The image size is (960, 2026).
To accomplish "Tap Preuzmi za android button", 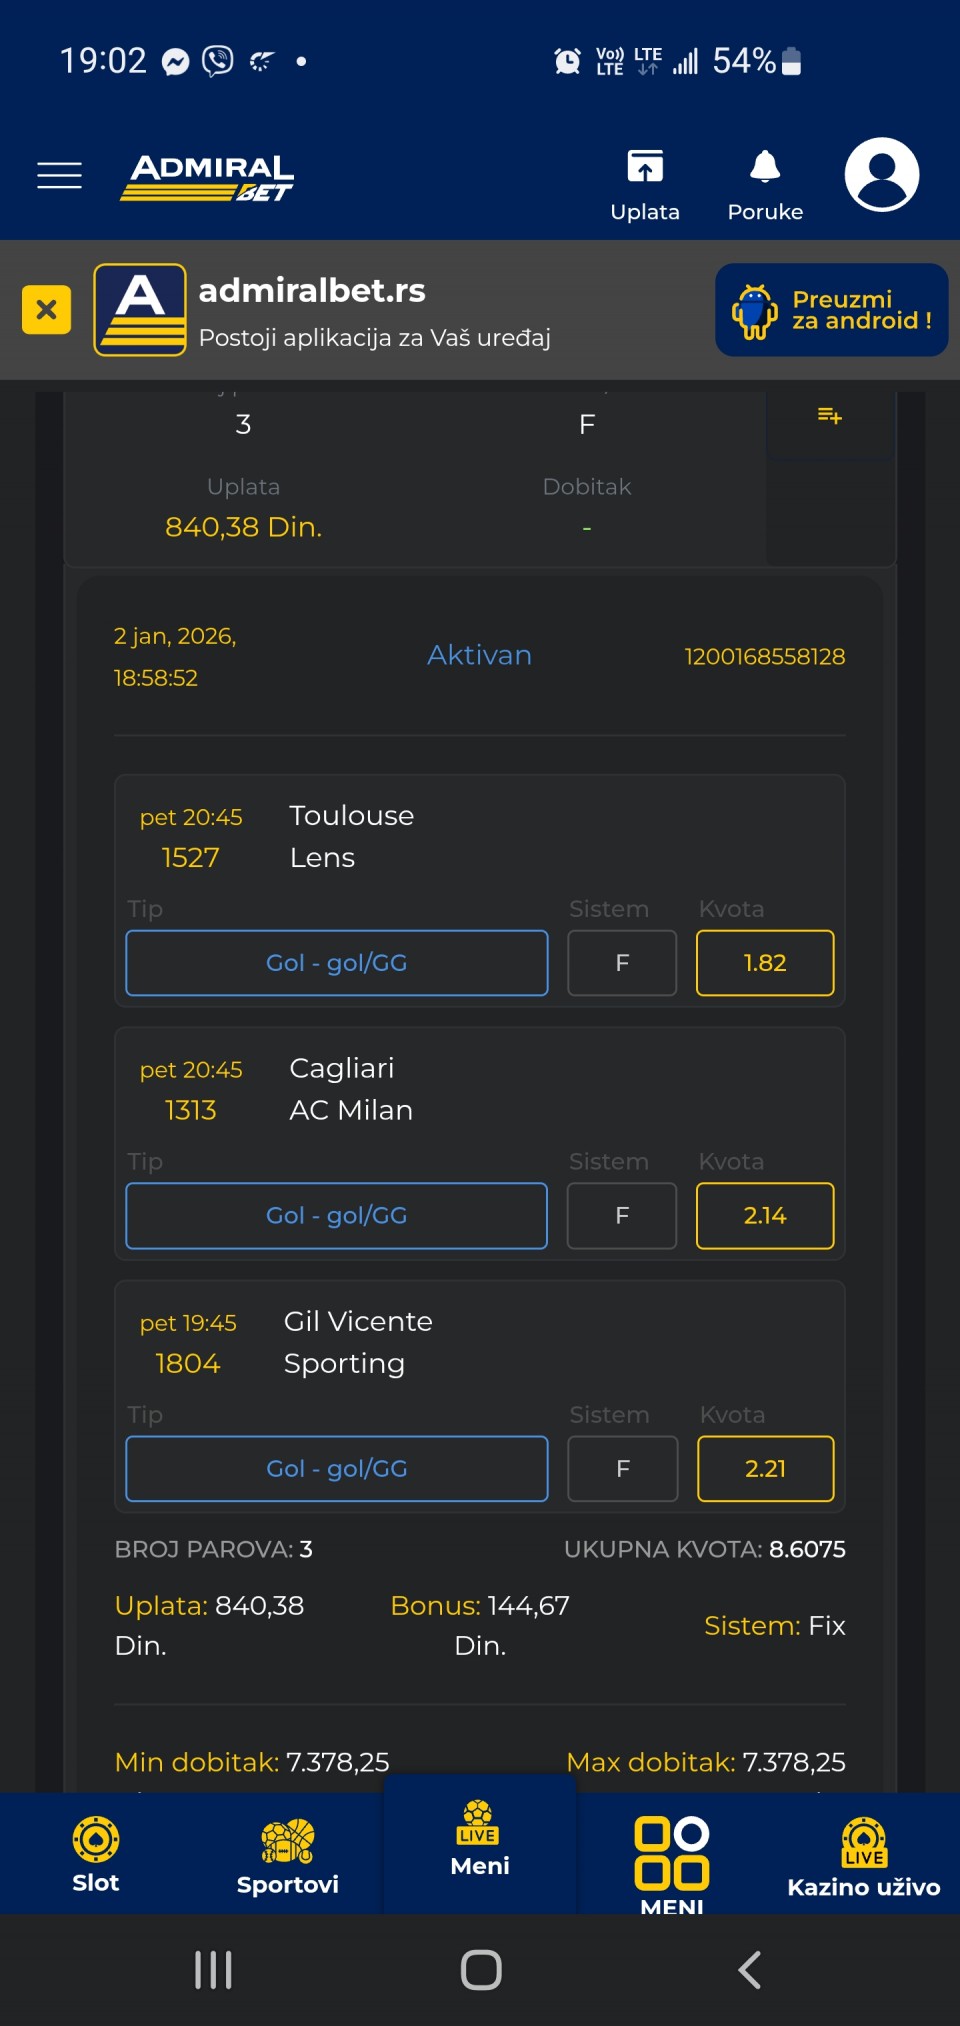I will pyautogui.click(x=831, y=310).
